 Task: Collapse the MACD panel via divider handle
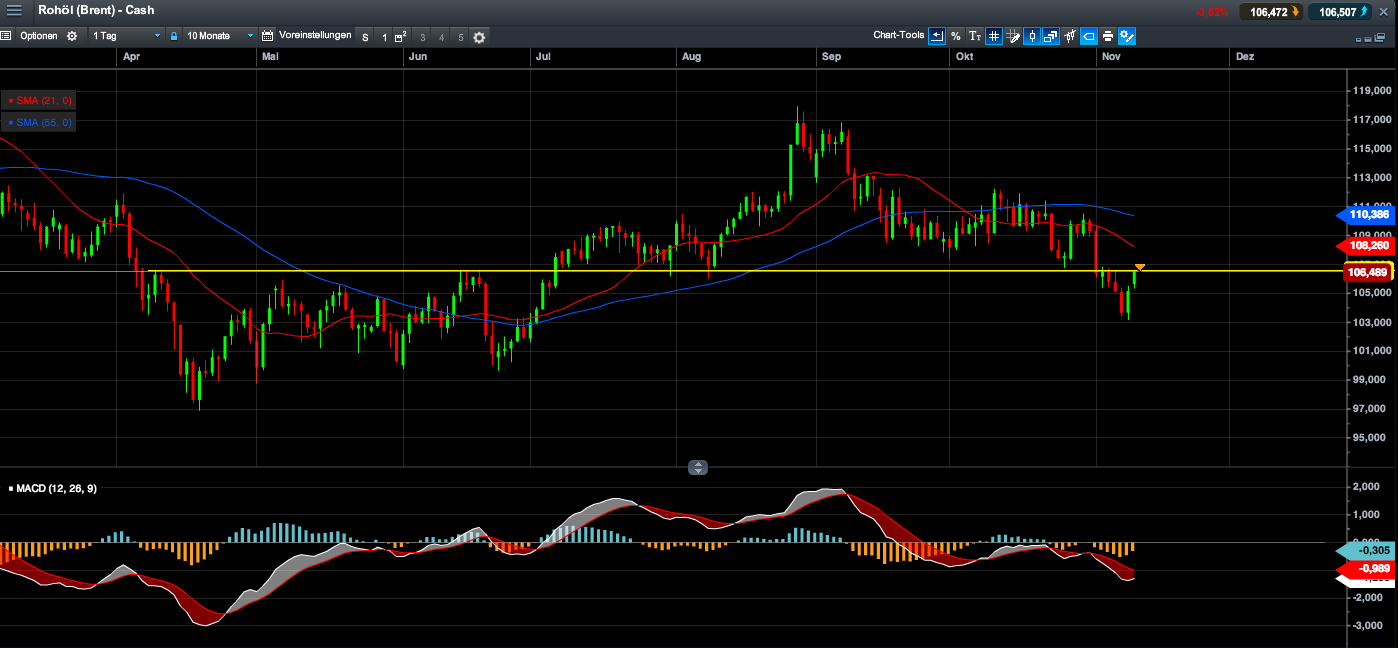pyautogui.click(x=698, y=467)
